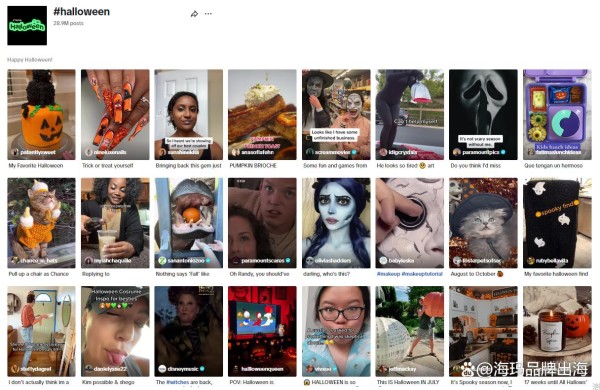This screenshot has width=600, height=390.
Task: Click sanantoniozoo profile avatar icon
Action: (162, 260)
